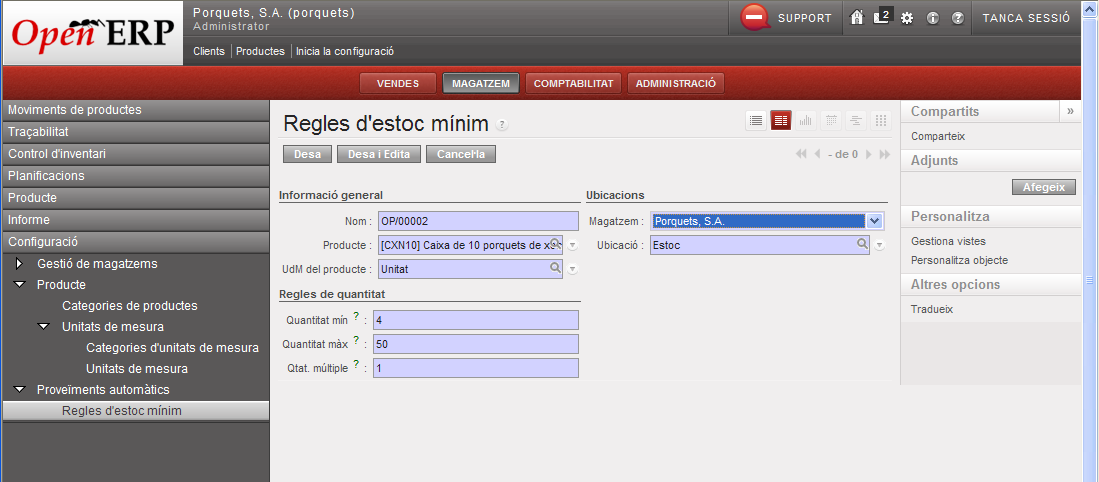
Task: Switch to calendar view icon
Action: tap(830, 120)
